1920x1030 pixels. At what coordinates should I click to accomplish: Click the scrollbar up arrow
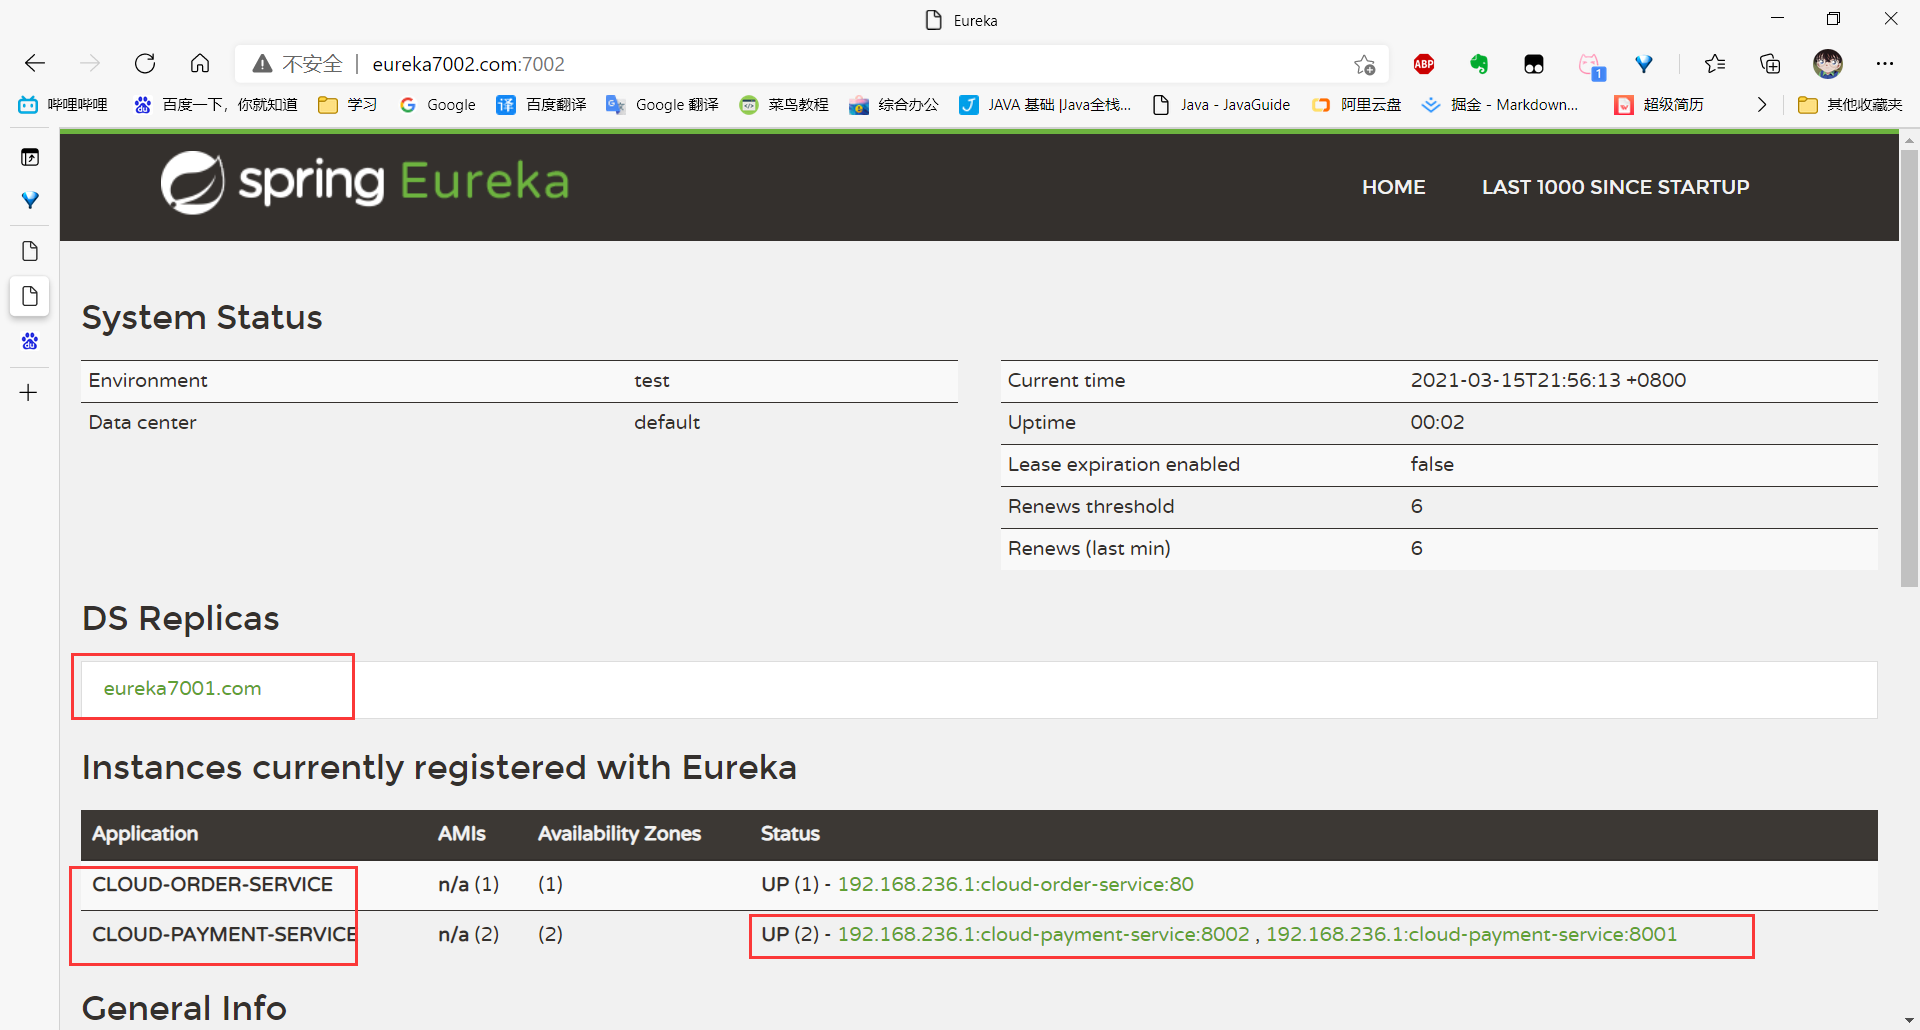point(1909,140)
